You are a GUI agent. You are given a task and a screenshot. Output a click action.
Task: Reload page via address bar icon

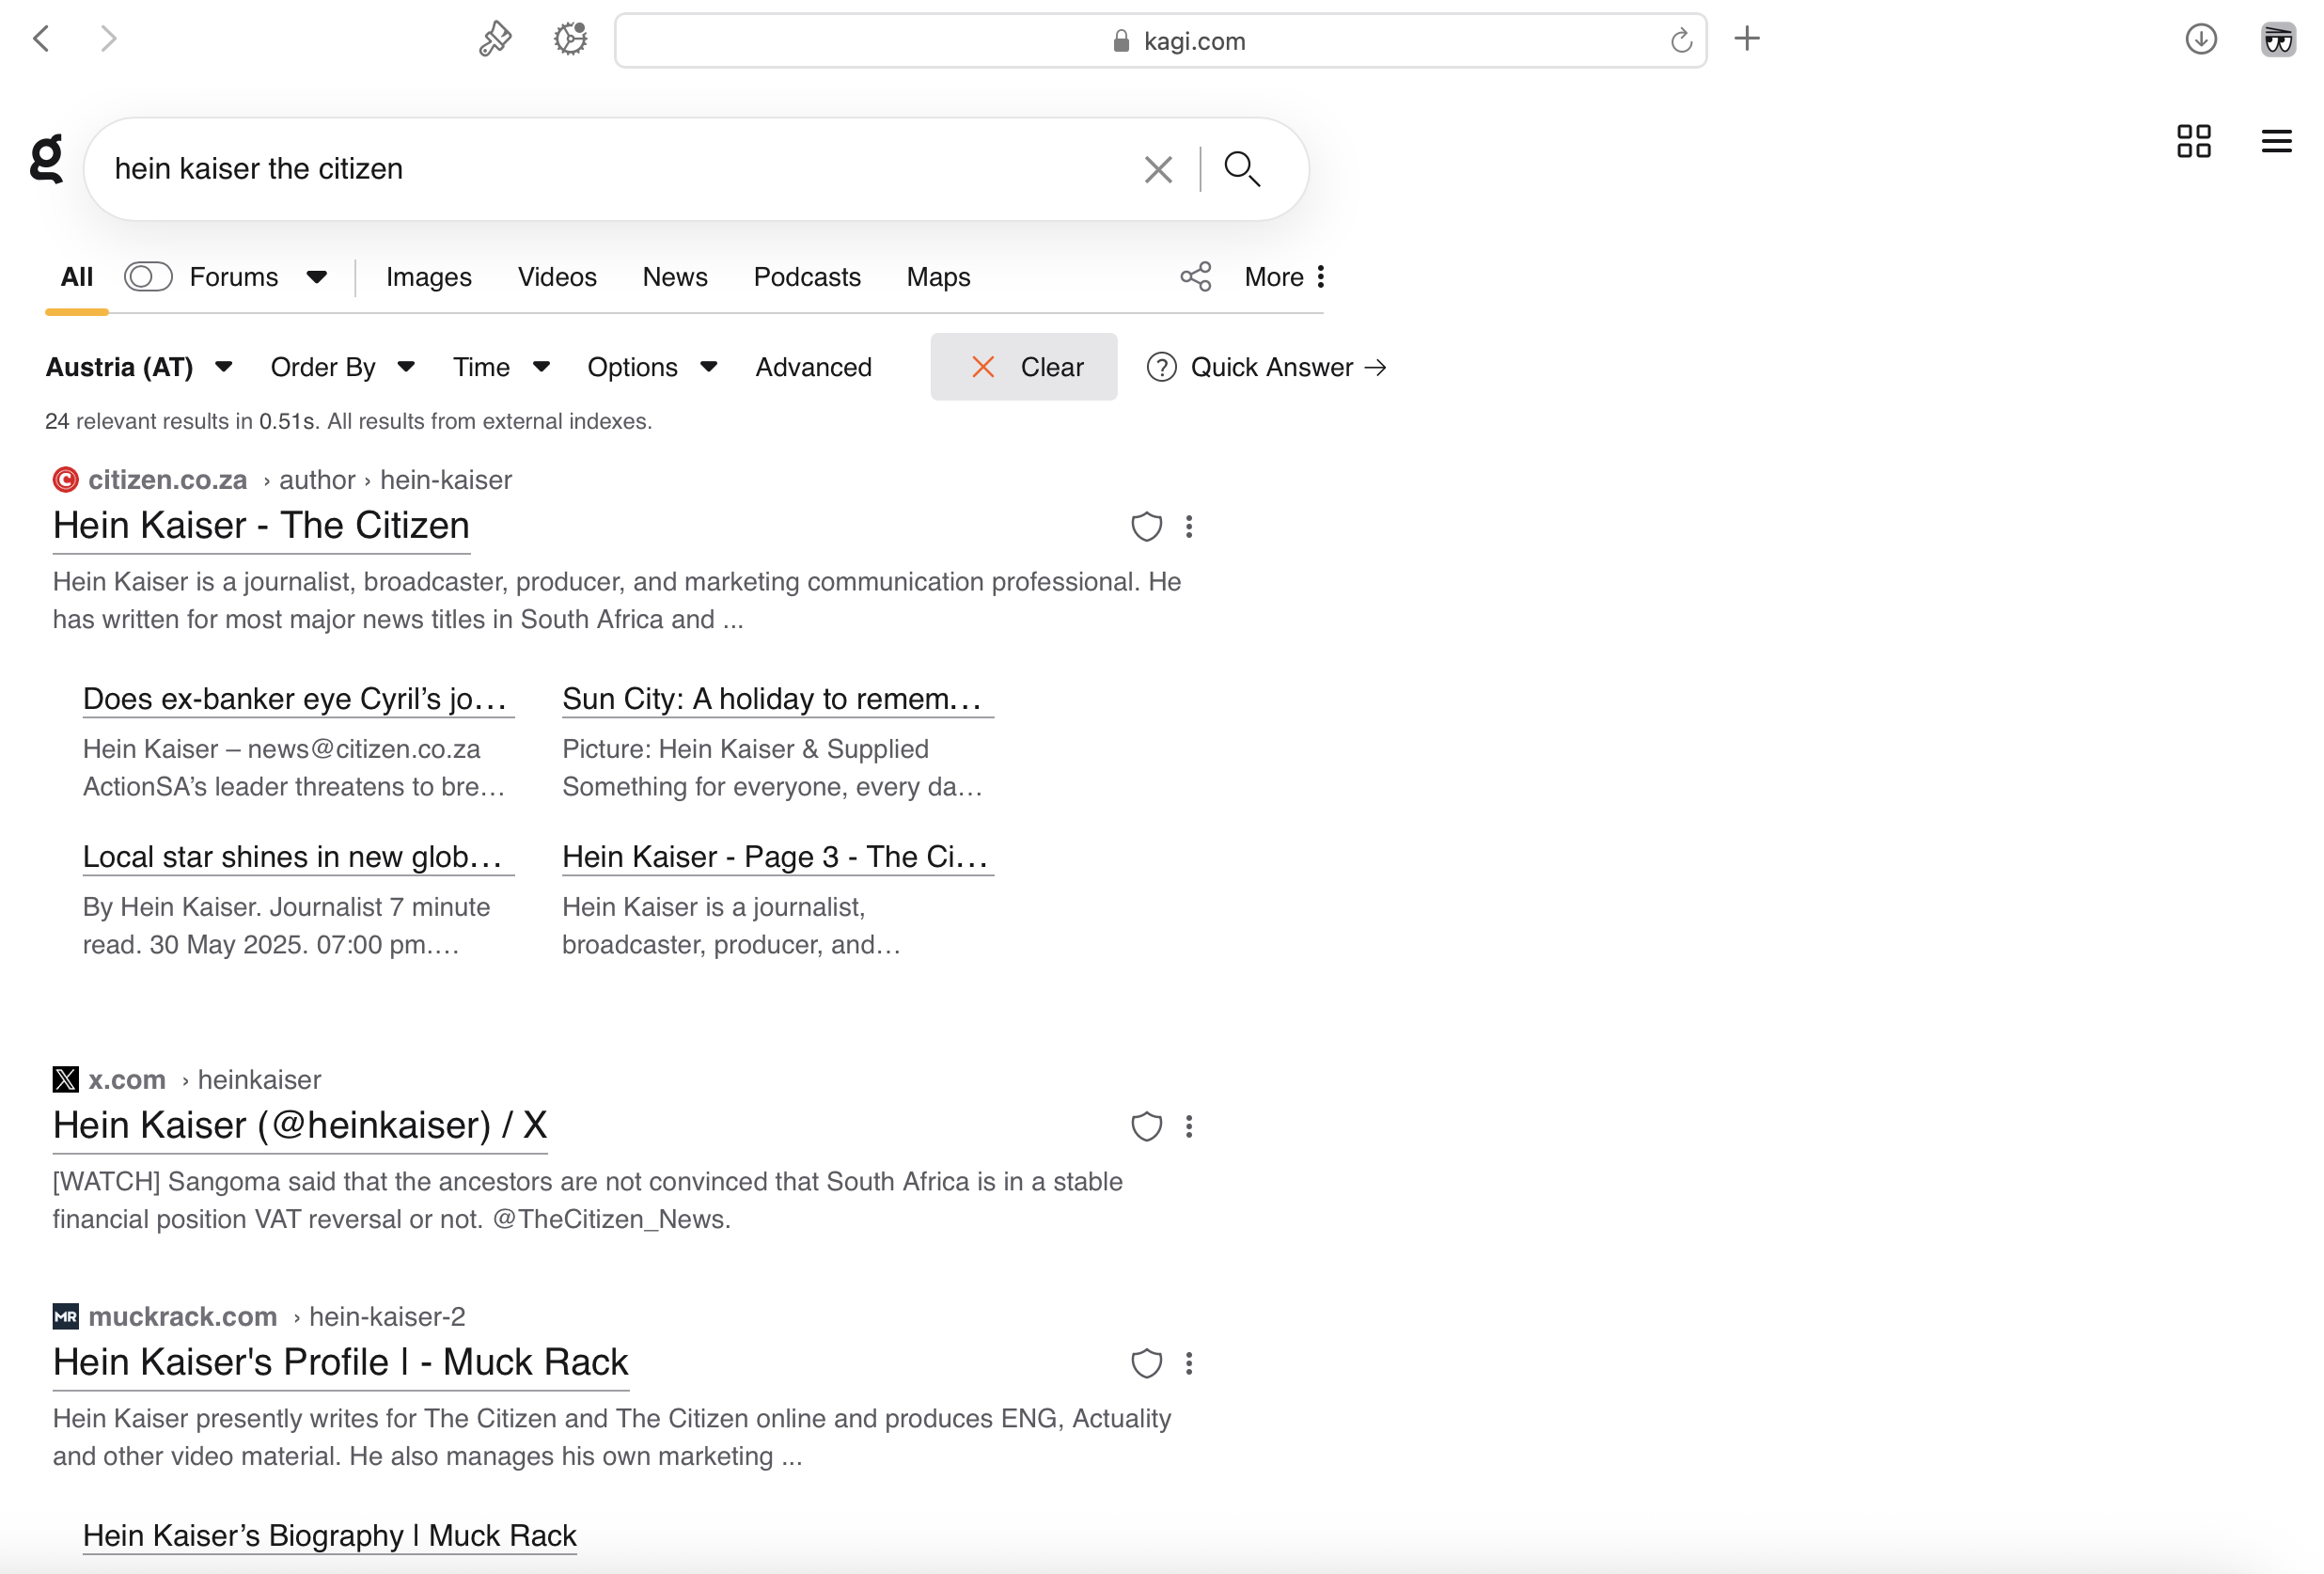(1681, 41)
